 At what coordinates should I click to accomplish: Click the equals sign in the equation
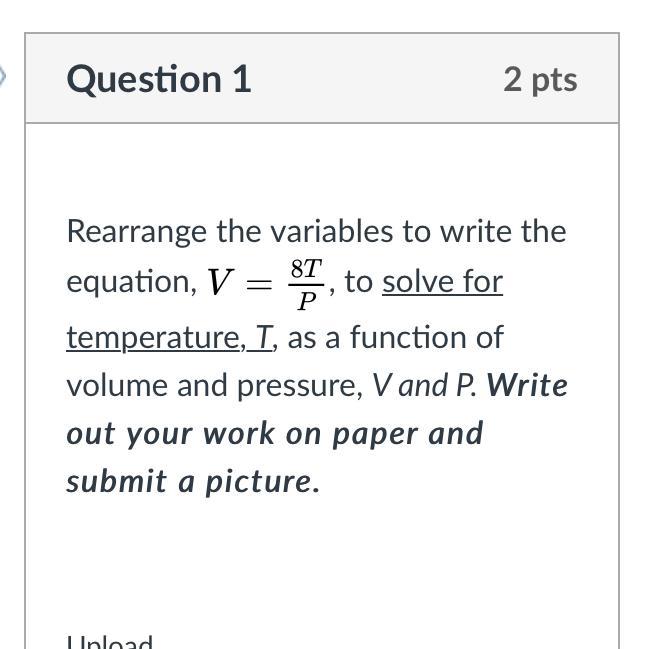(x=258, y=284)
